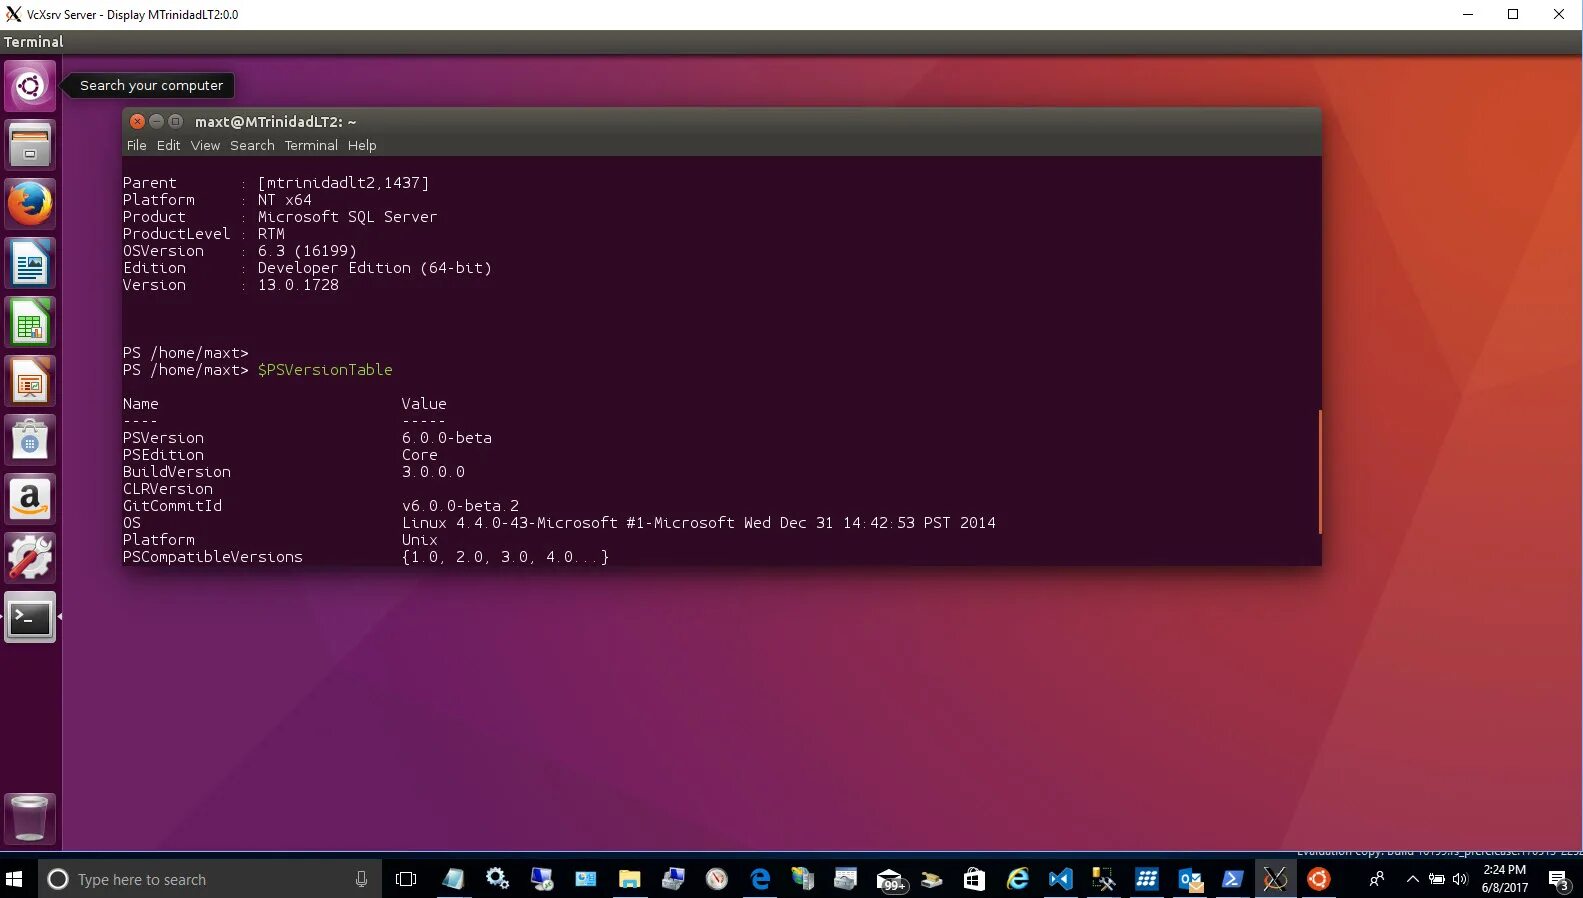Select Terminal icon in launcher
This screenshot has width=1583, height=898.
30,617
